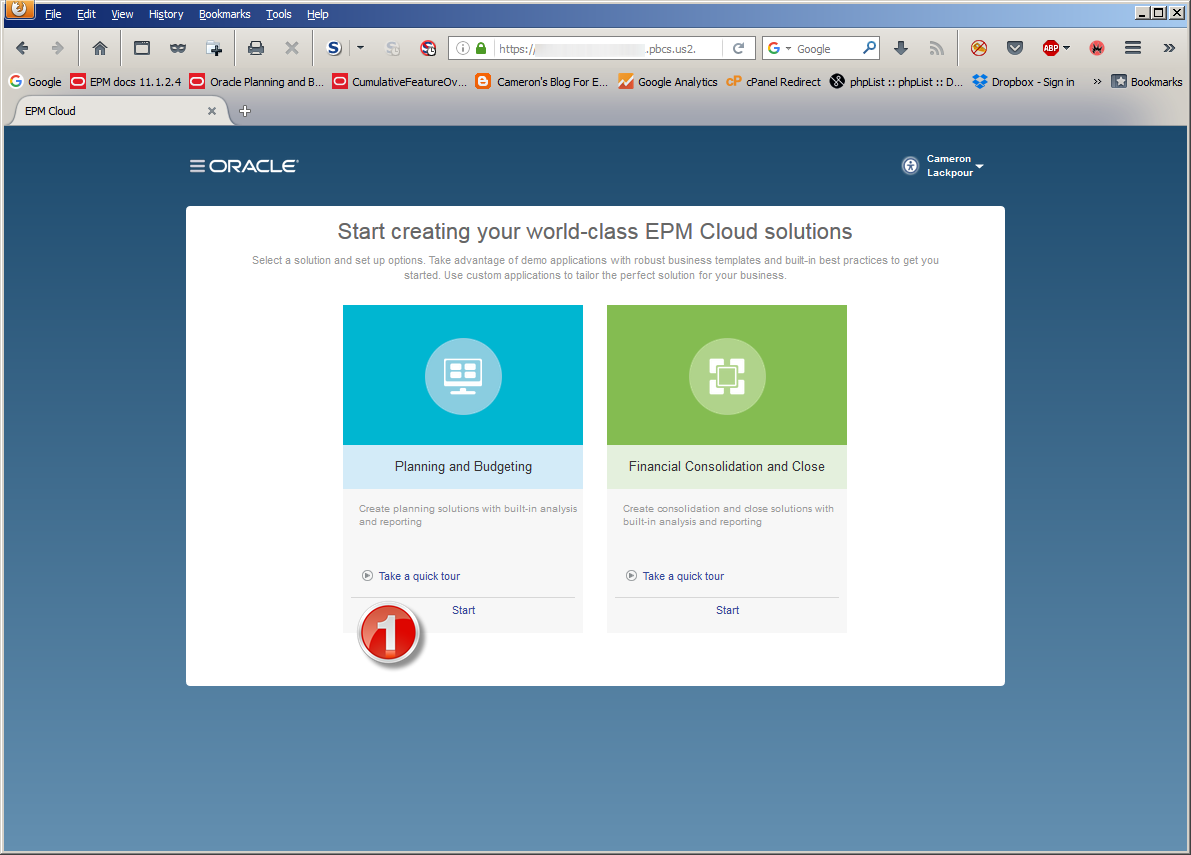
Task: Open the downloads arrow icon
Action: click(x=901, y=48)
